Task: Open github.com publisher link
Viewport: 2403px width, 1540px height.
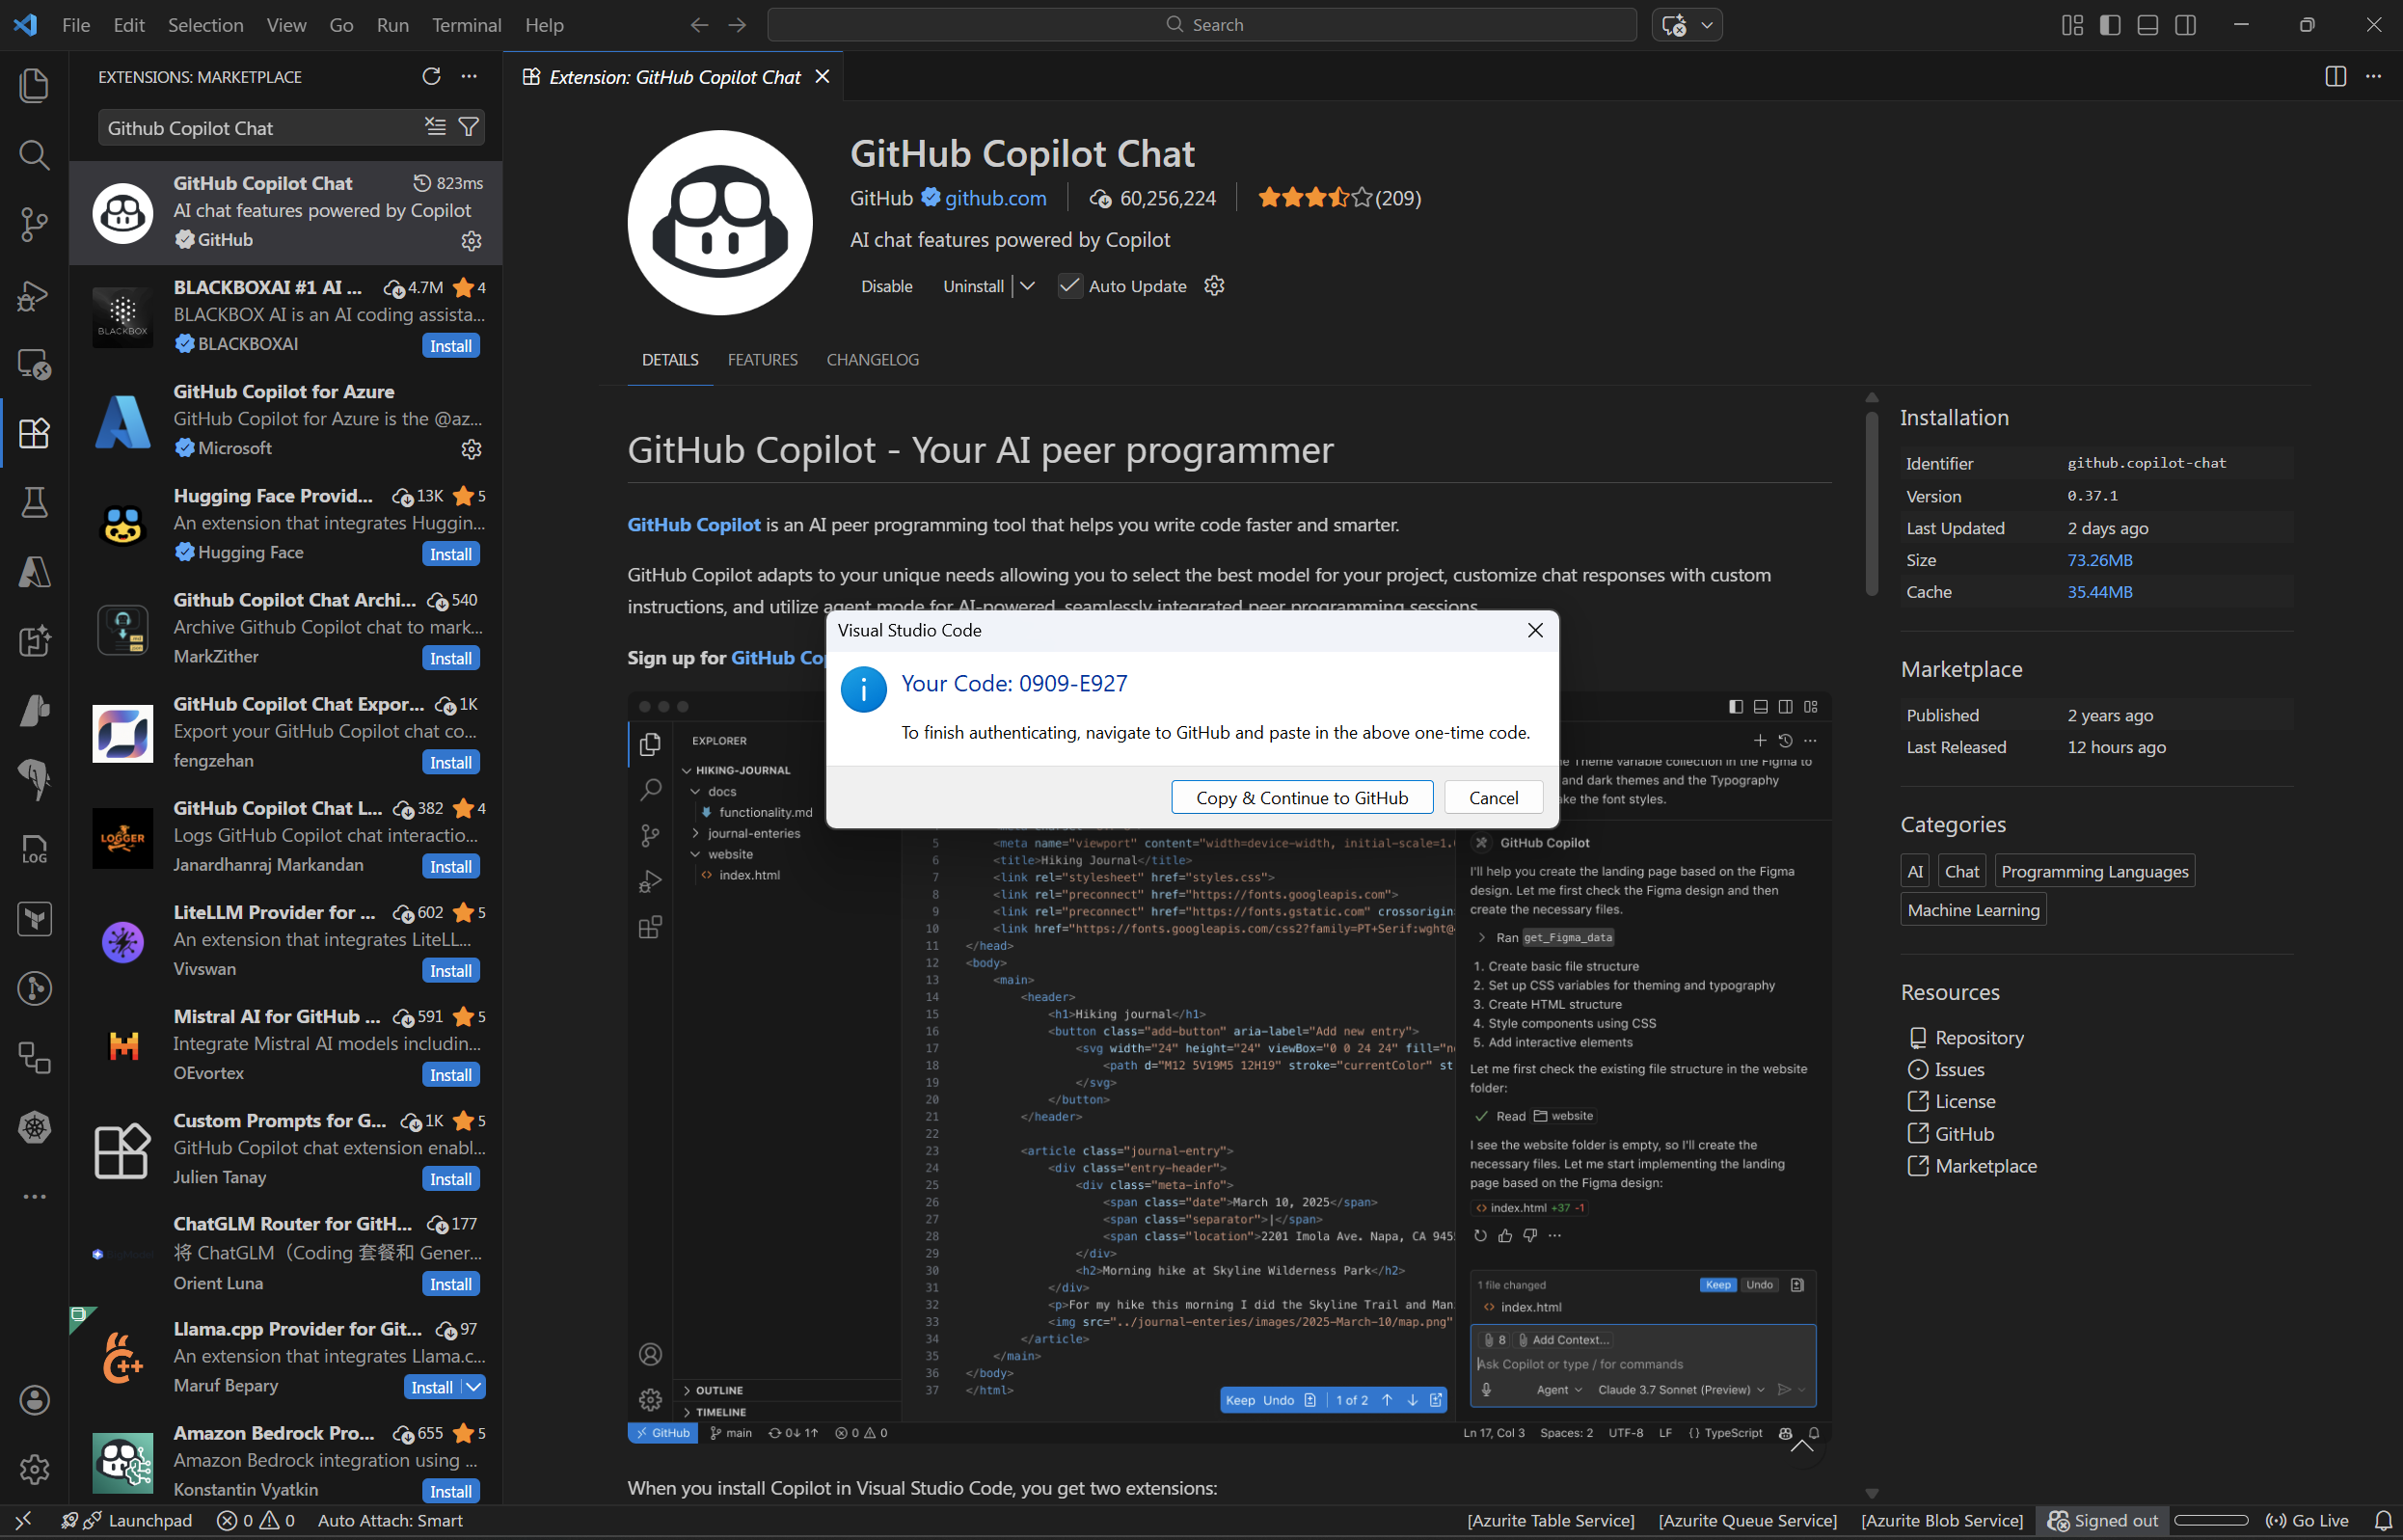Action: tap(995, 198)
